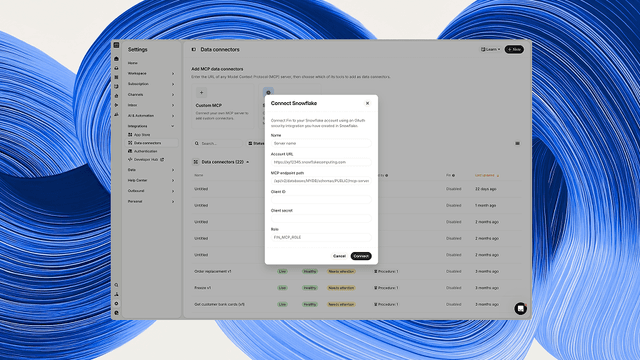The width and height of the screenshot is (640, 360).
Task: Click the workspace logo at top of rail
Action: [x=116, y=45]
